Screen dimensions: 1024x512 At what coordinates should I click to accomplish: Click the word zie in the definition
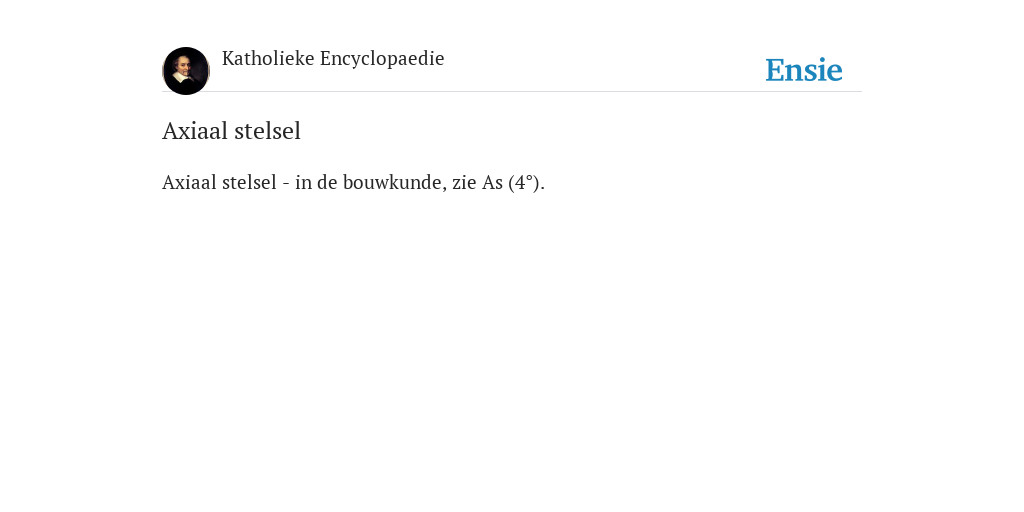pos(464,183)
